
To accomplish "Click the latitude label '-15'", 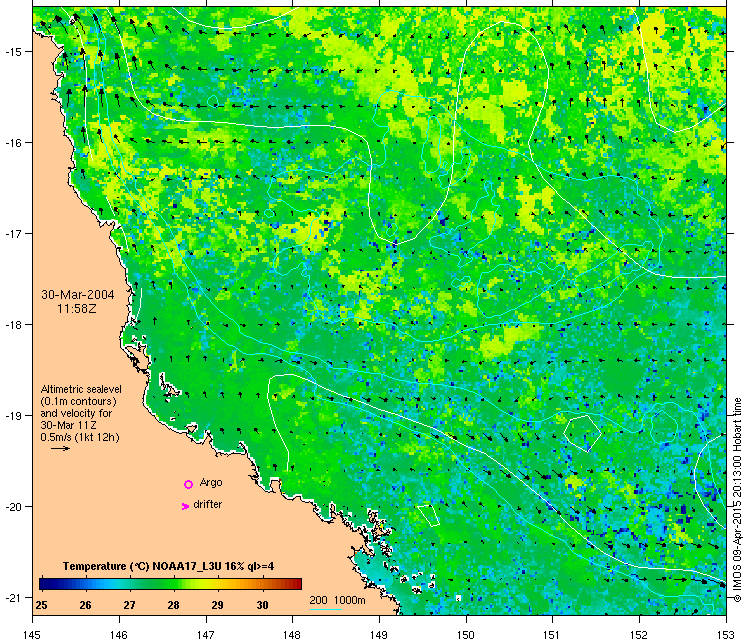I will [12, 51].
